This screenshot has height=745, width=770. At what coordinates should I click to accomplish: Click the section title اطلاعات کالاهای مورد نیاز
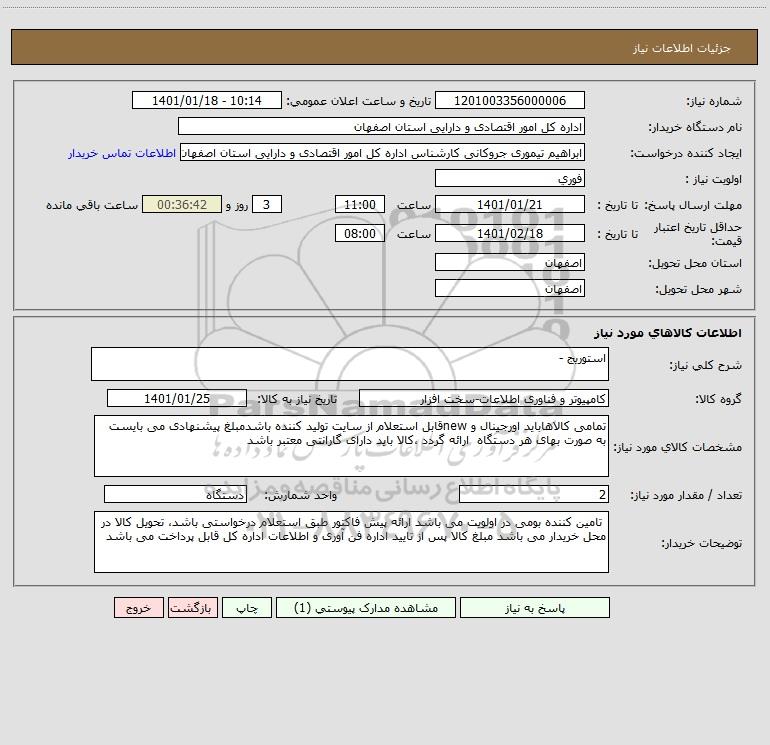[x=668, y=332]
